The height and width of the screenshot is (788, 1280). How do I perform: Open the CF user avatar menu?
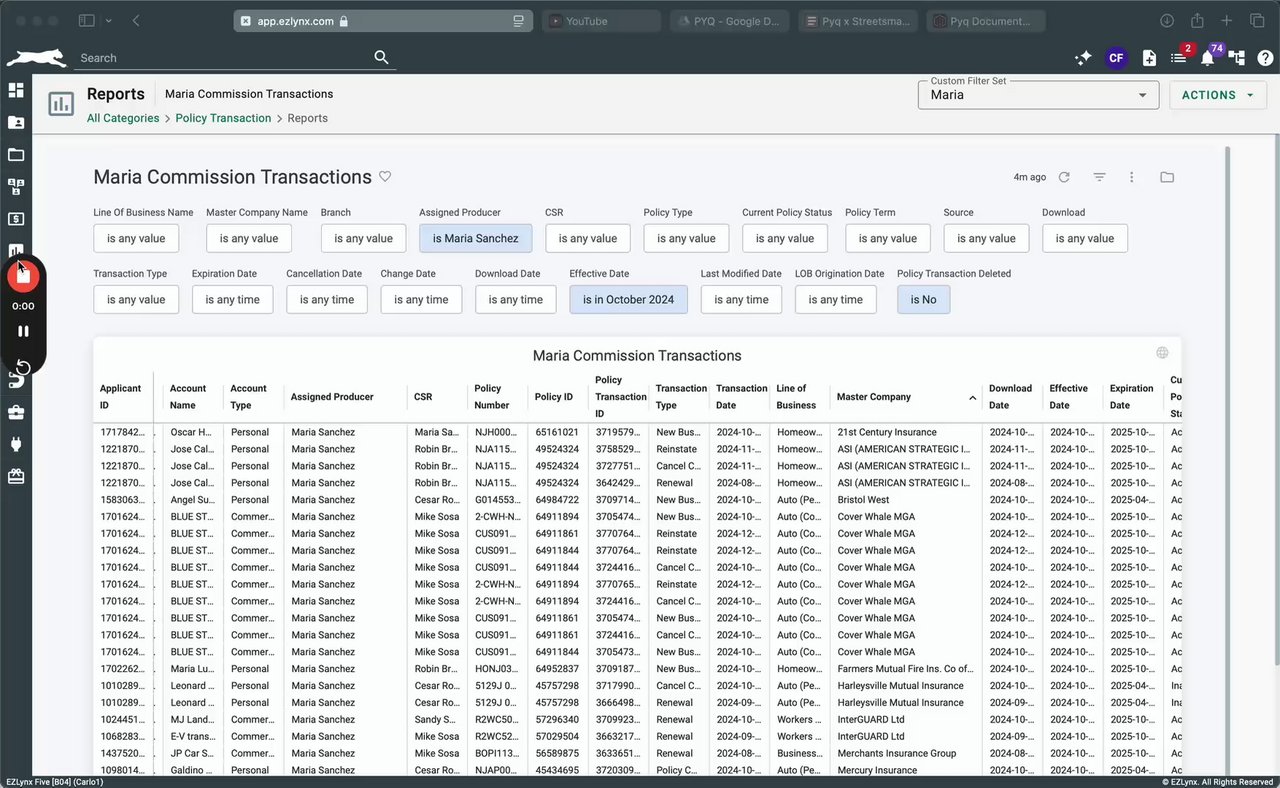point(1116,58)
